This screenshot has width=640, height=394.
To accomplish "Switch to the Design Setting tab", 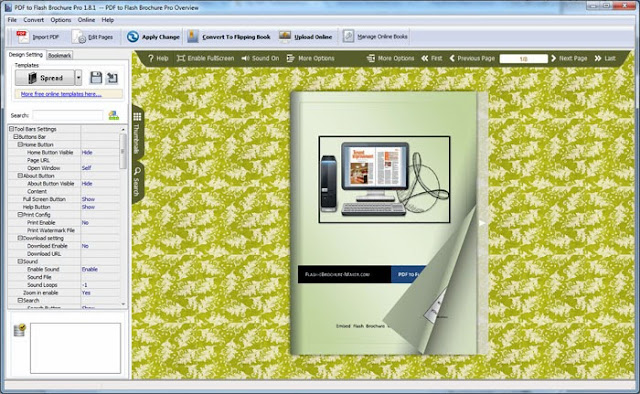I will (x=26, y=55).
